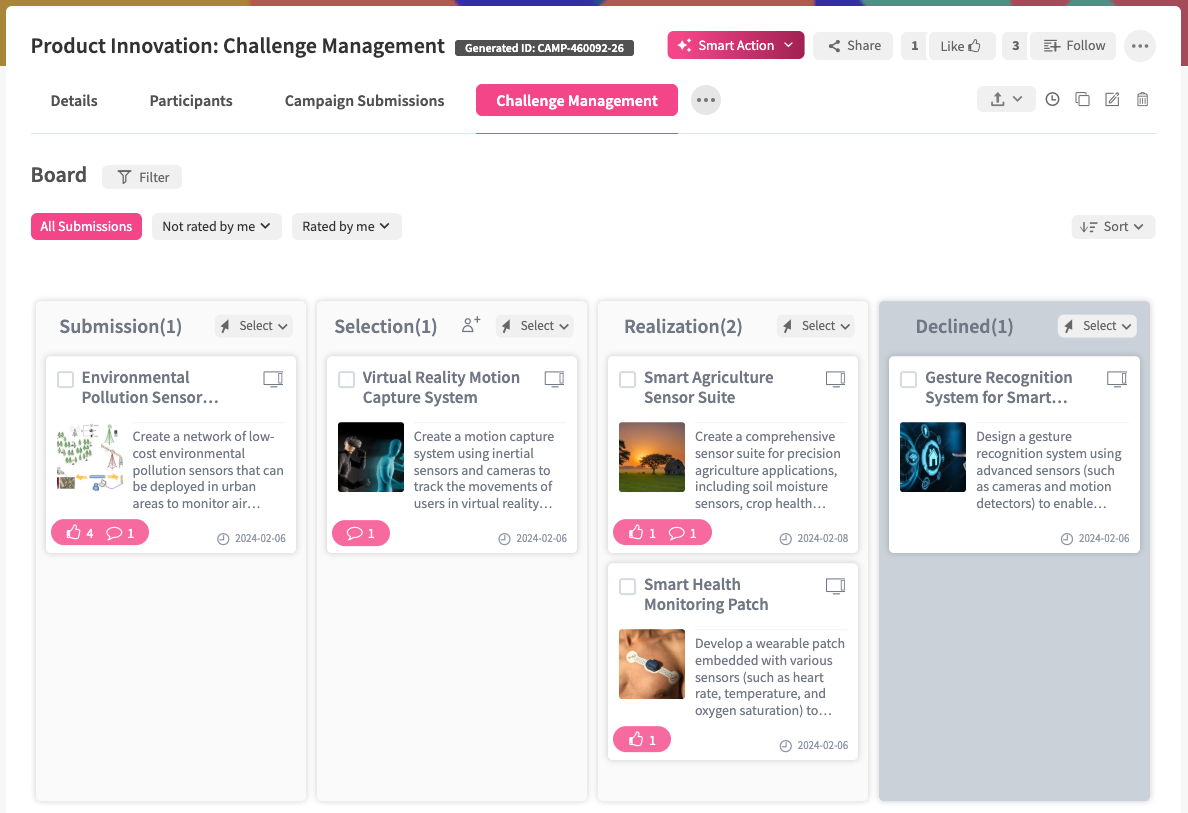Click the trash delete icon
The height and width of the screenshot is (813, 1188).
(1142, 100)
